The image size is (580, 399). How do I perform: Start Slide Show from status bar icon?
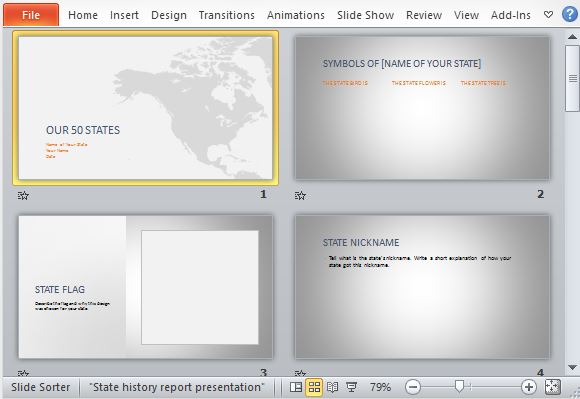[351, 387]
